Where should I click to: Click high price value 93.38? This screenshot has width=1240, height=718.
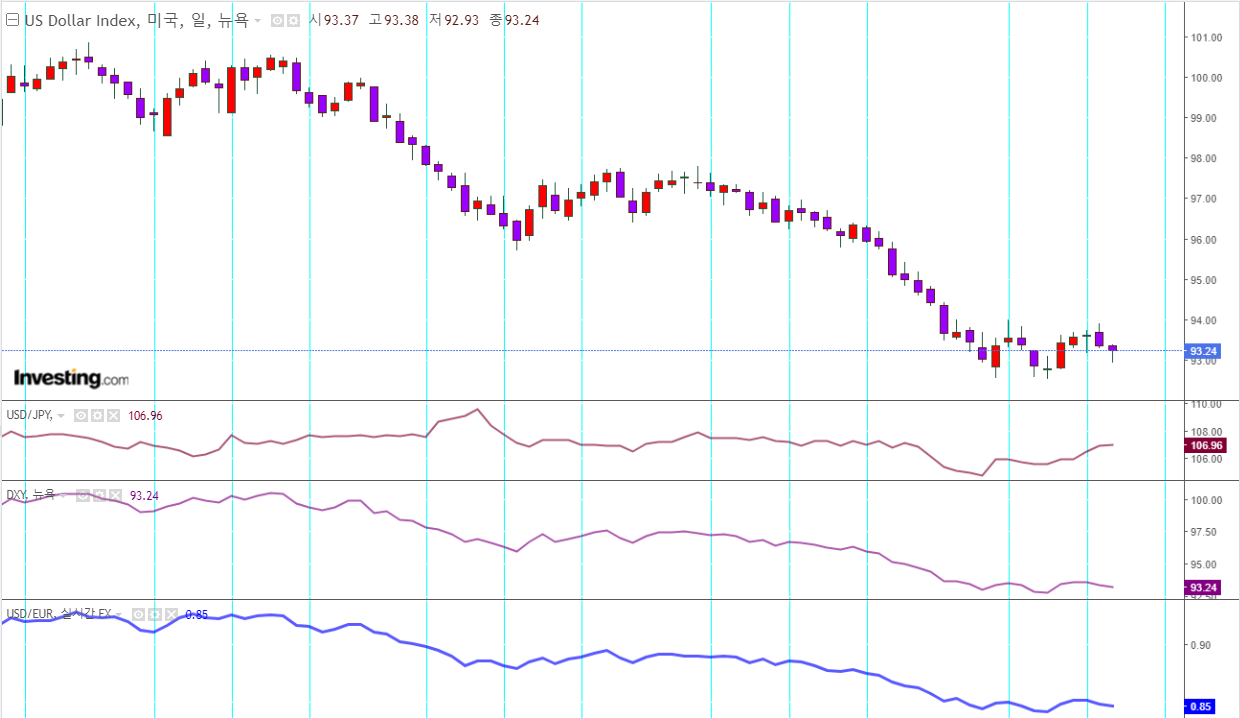[x=401, y=20]
